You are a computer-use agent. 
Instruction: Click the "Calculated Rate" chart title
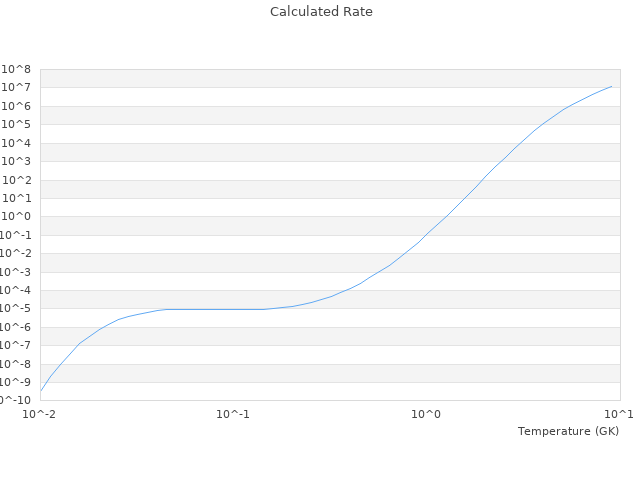[320, 12]
